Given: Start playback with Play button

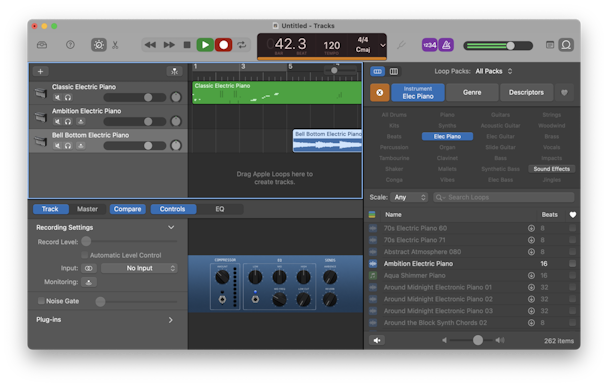Looking at the screenshot, I should (205, 45).
